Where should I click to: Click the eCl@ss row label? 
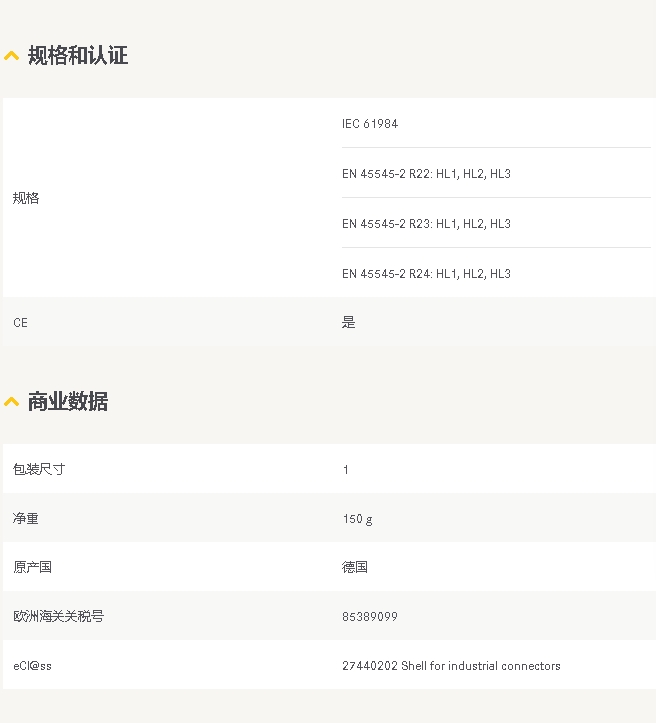32,666
